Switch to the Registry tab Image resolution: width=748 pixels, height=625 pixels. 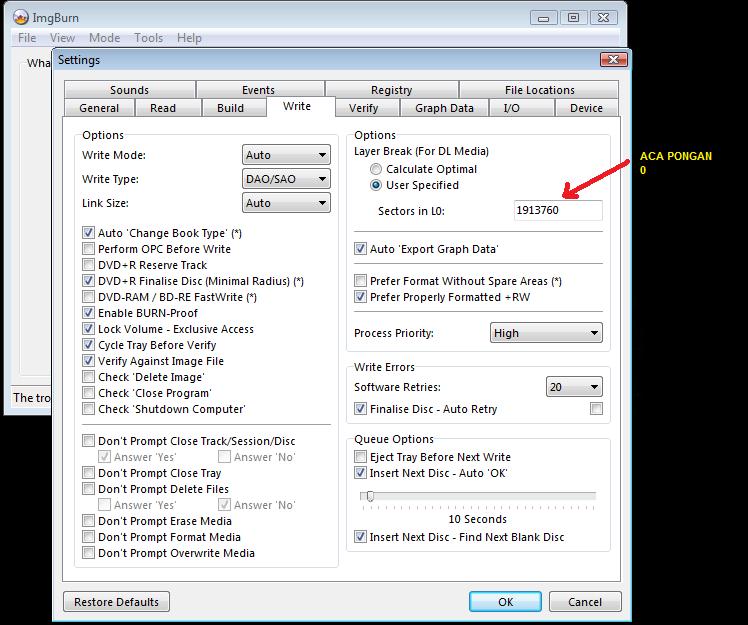[x=392, y=90]
